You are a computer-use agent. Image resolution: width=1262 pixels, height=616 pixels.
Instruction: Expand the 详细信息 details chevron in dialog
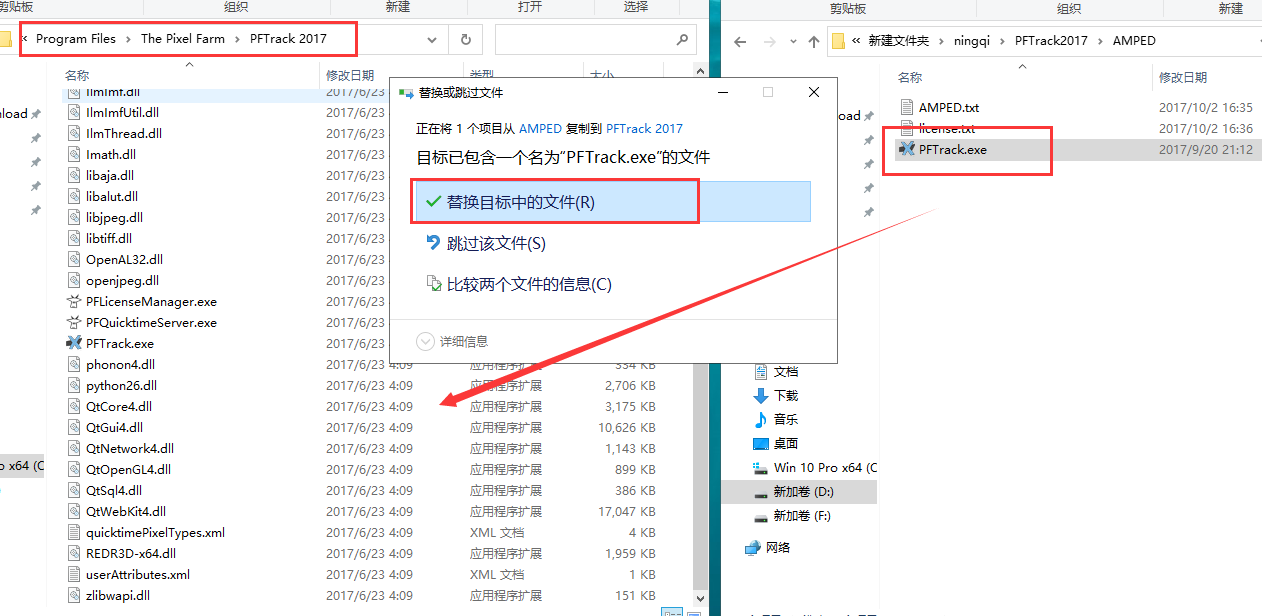[425, 341]
